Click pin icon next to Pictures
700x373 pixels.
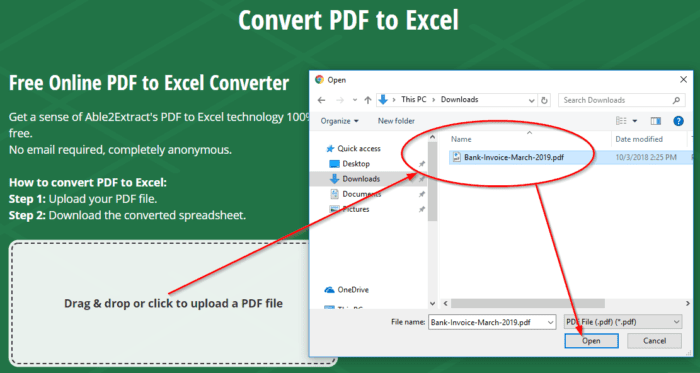421,209
